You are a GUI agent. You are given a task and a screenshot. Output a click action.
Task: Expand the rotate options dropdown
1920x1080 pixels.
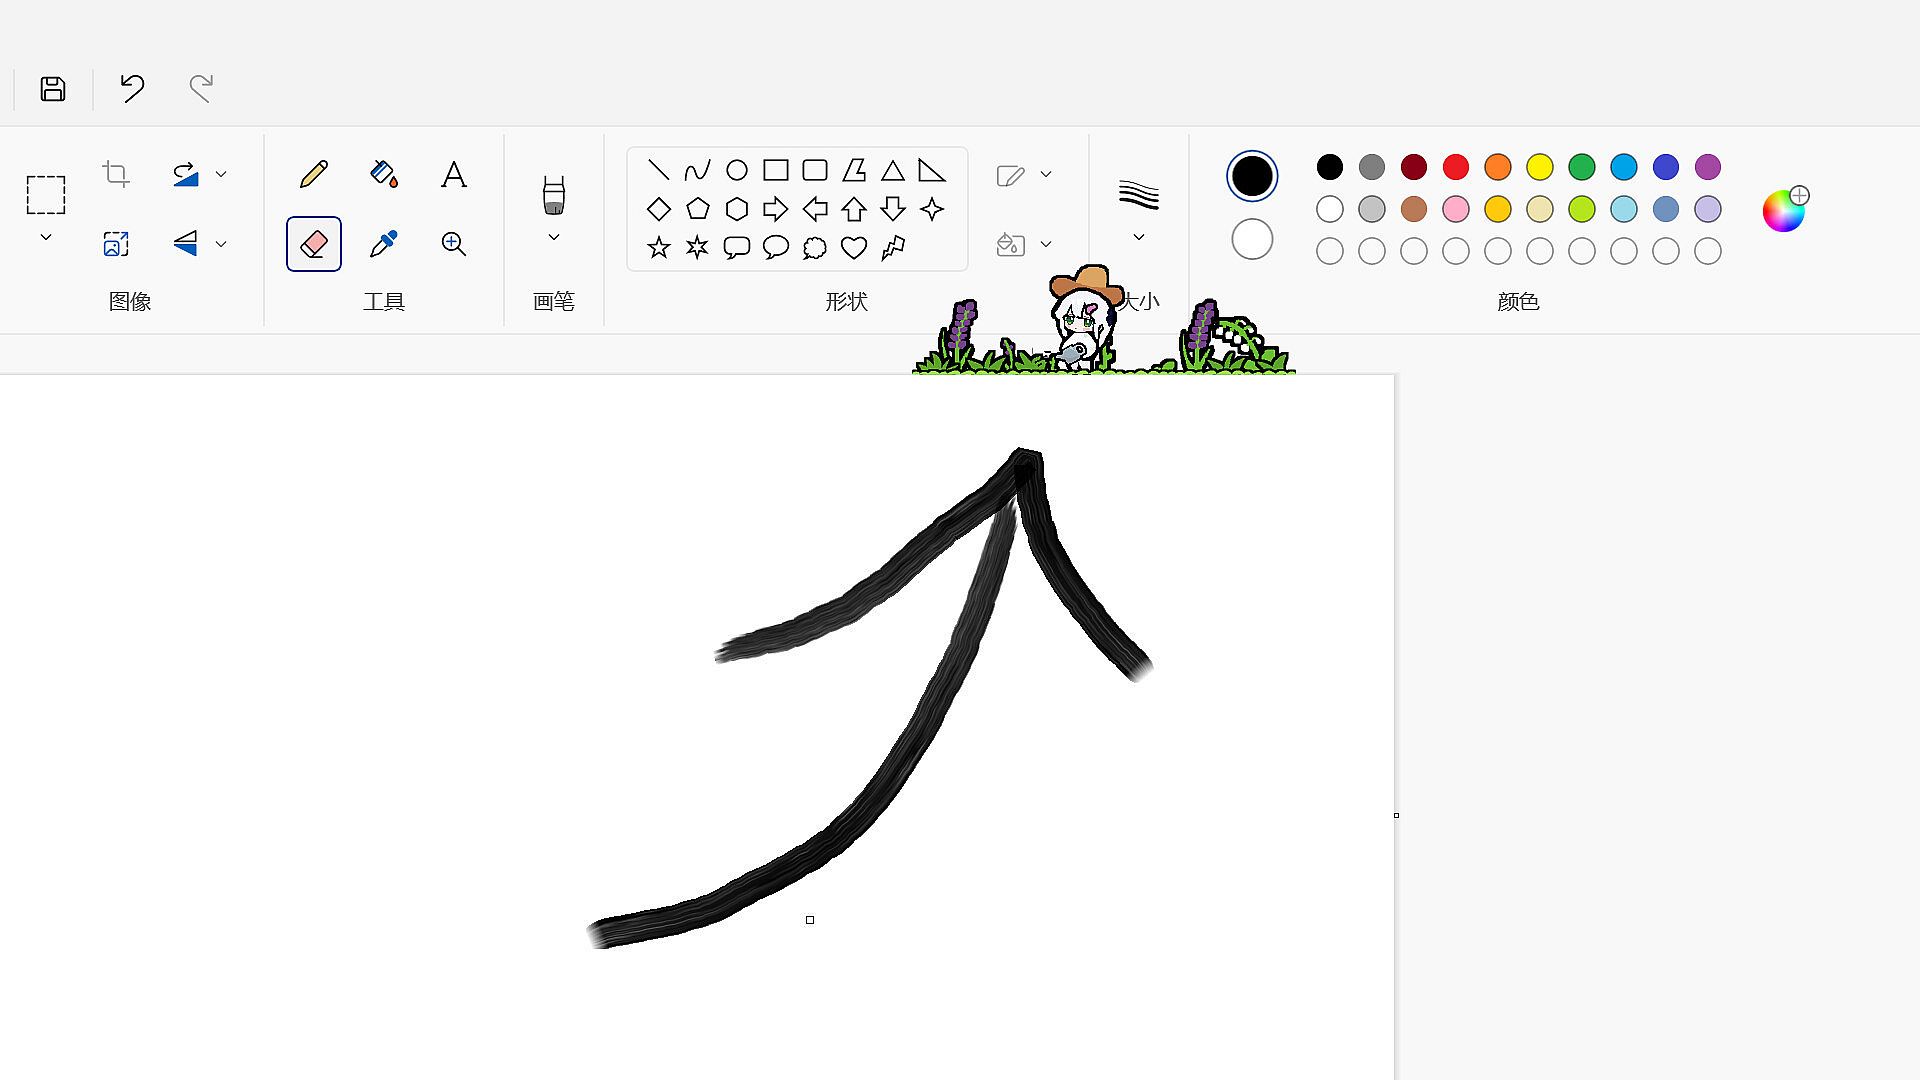click(x=221, y=174)
